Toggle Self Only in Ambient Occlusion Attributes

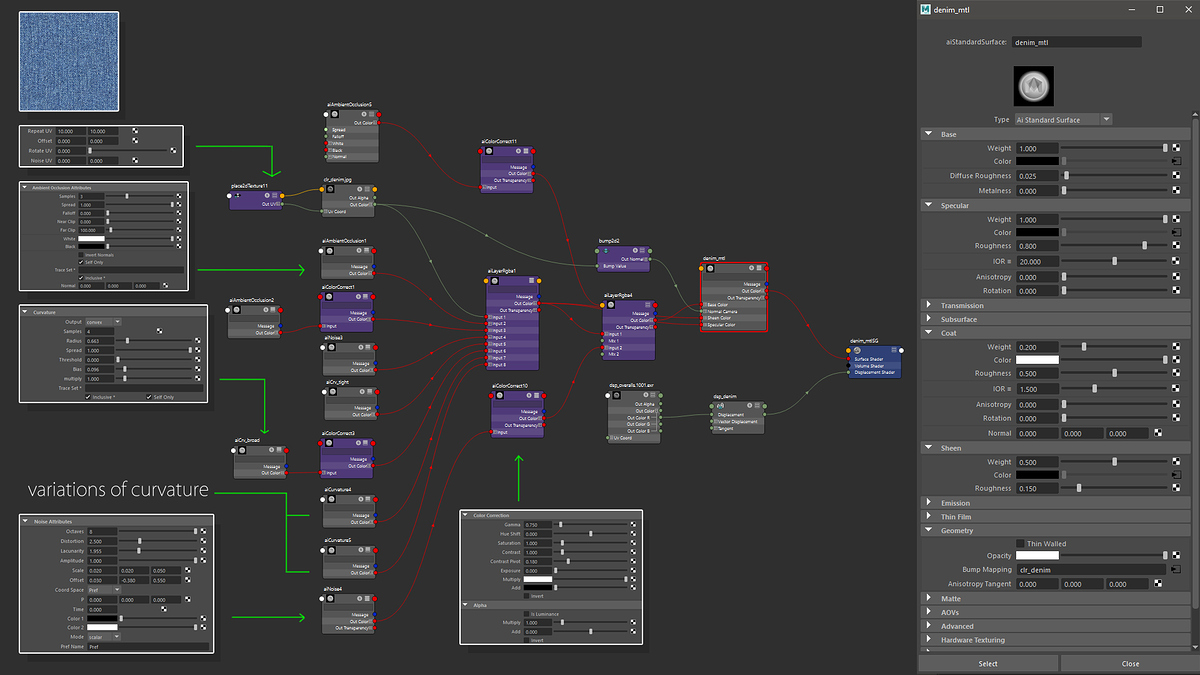click(81, 262)
